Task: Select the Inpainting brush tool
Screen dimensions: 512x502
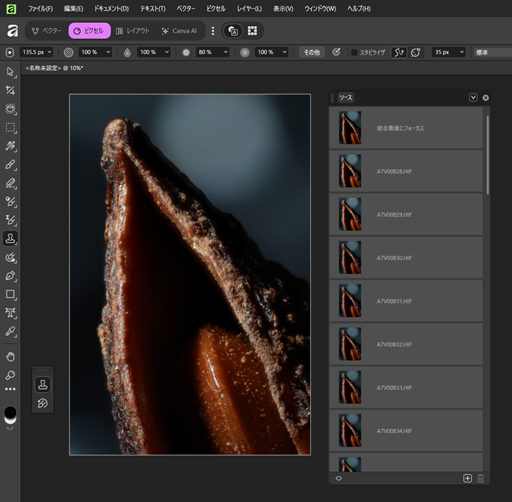Action: point(10,220)
